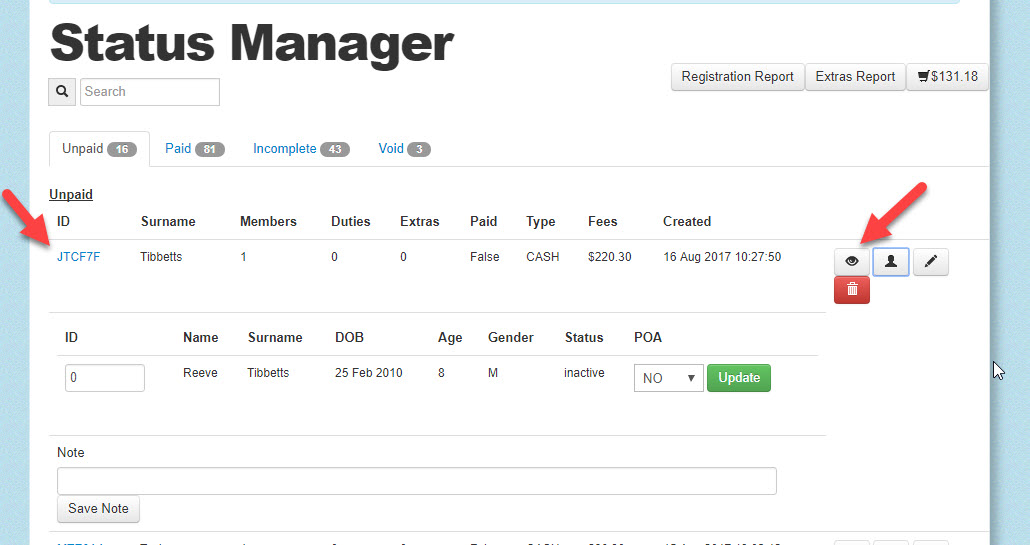Select the status value inactive
Image resolution: width=1030 pixels, height=545 pixels.
[x=584, y=373]
